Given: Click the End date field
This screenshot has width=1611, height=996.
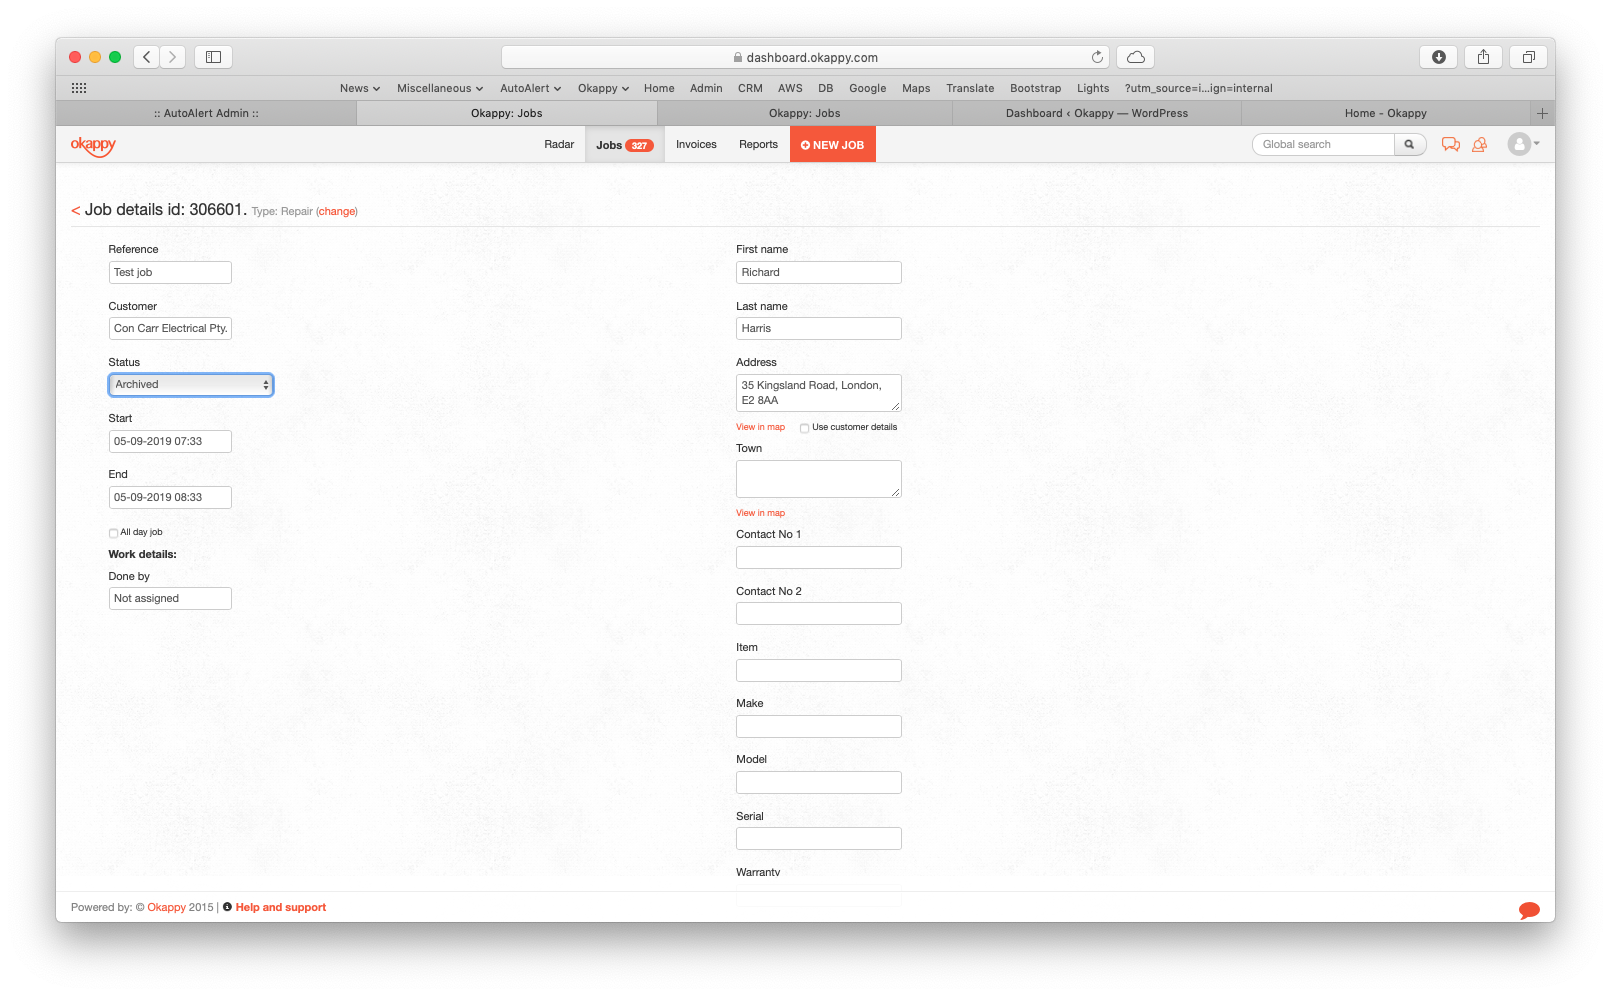Looking at the screenshot, I should pos(170,497).
